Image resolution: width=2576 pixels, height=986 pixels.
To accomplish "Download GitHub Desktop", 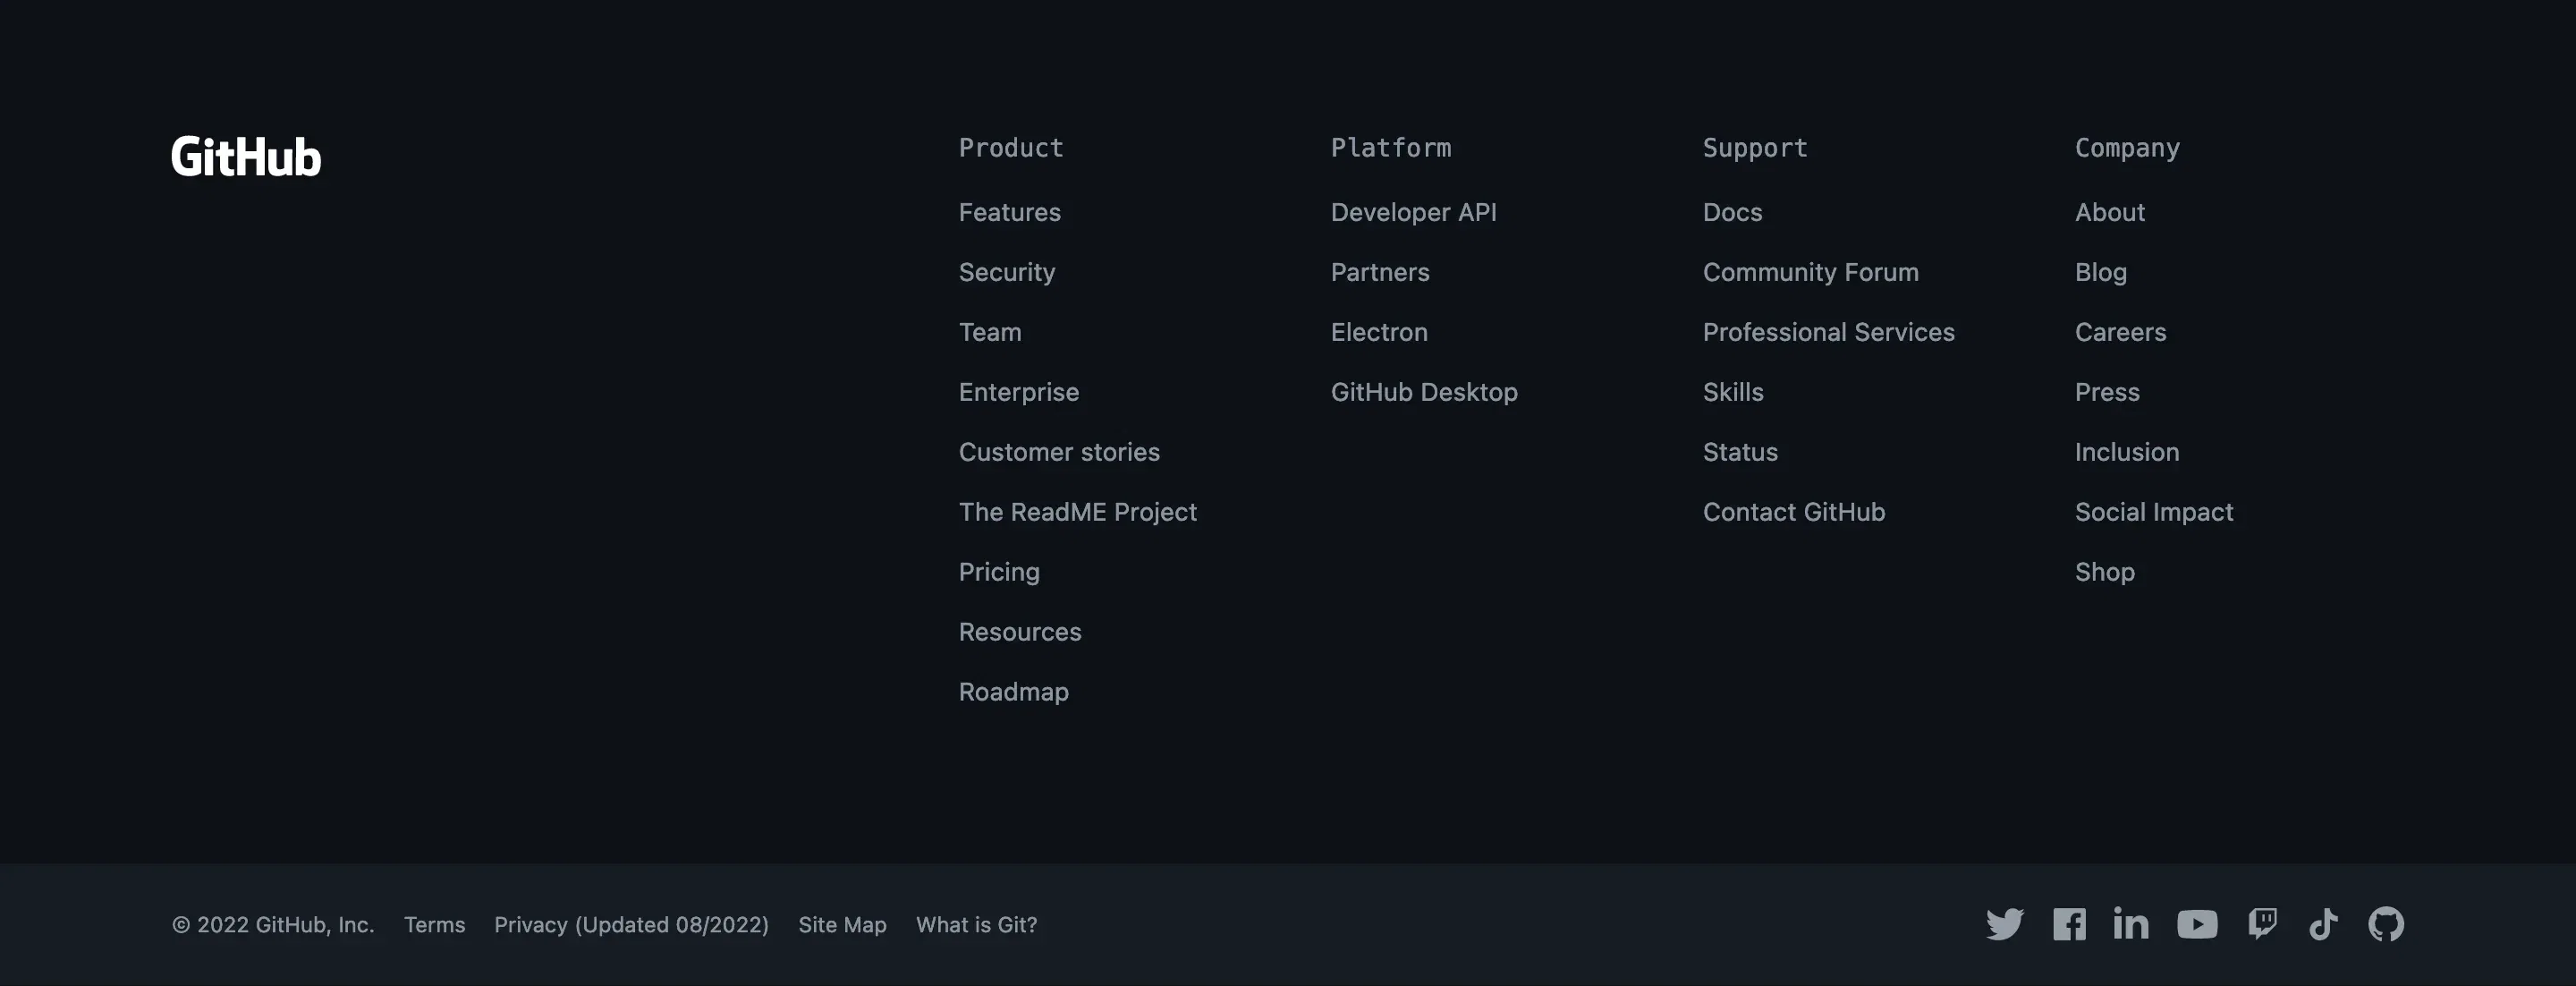I will (x=1424, y=391).
